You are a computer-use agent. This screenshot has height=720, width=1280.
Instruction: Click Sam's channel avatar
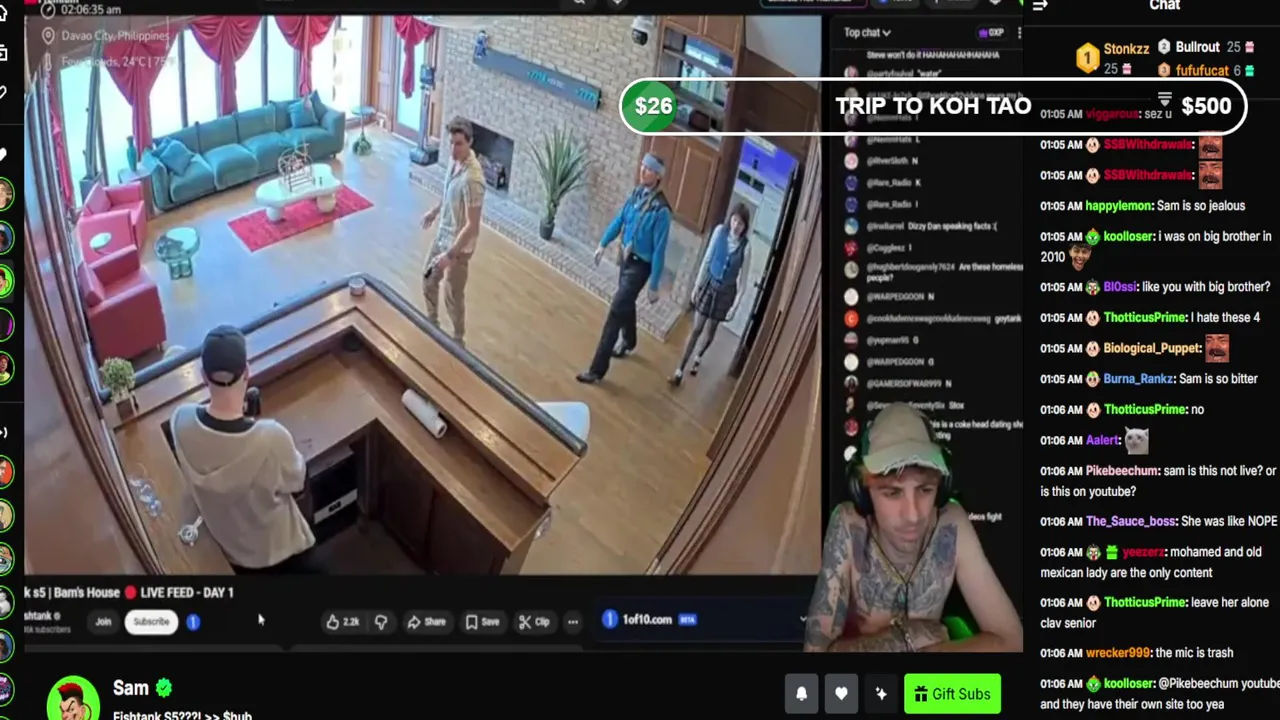[73, 697]
